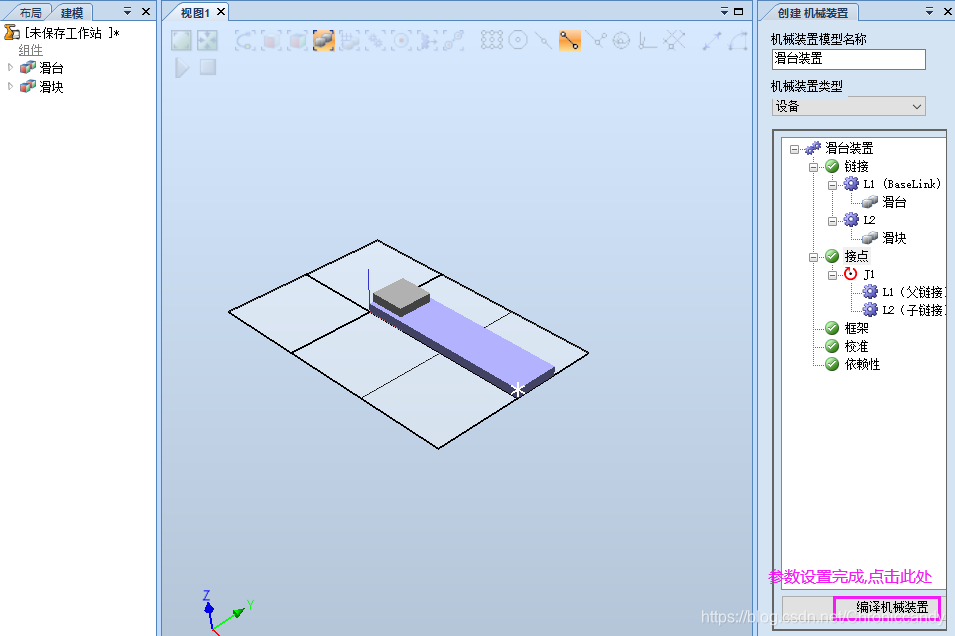The height and width of the screenshot is (636, 955).
Task: Open the 创建 机械装置 panel dropdown arrow
Action: [929, 12]
